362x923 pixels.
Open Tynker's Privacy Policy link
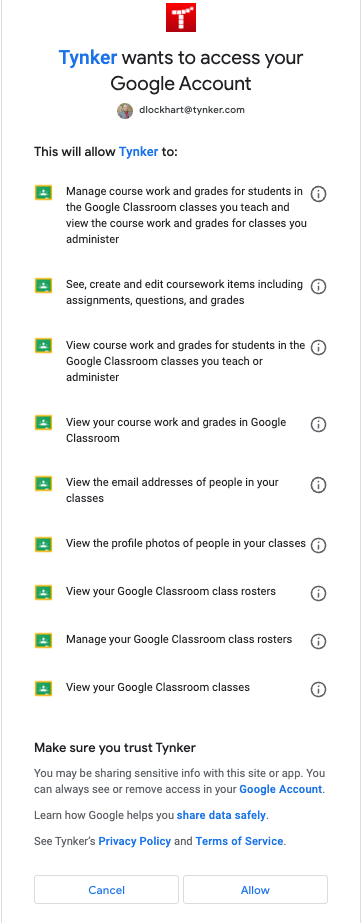click(135, 841)
